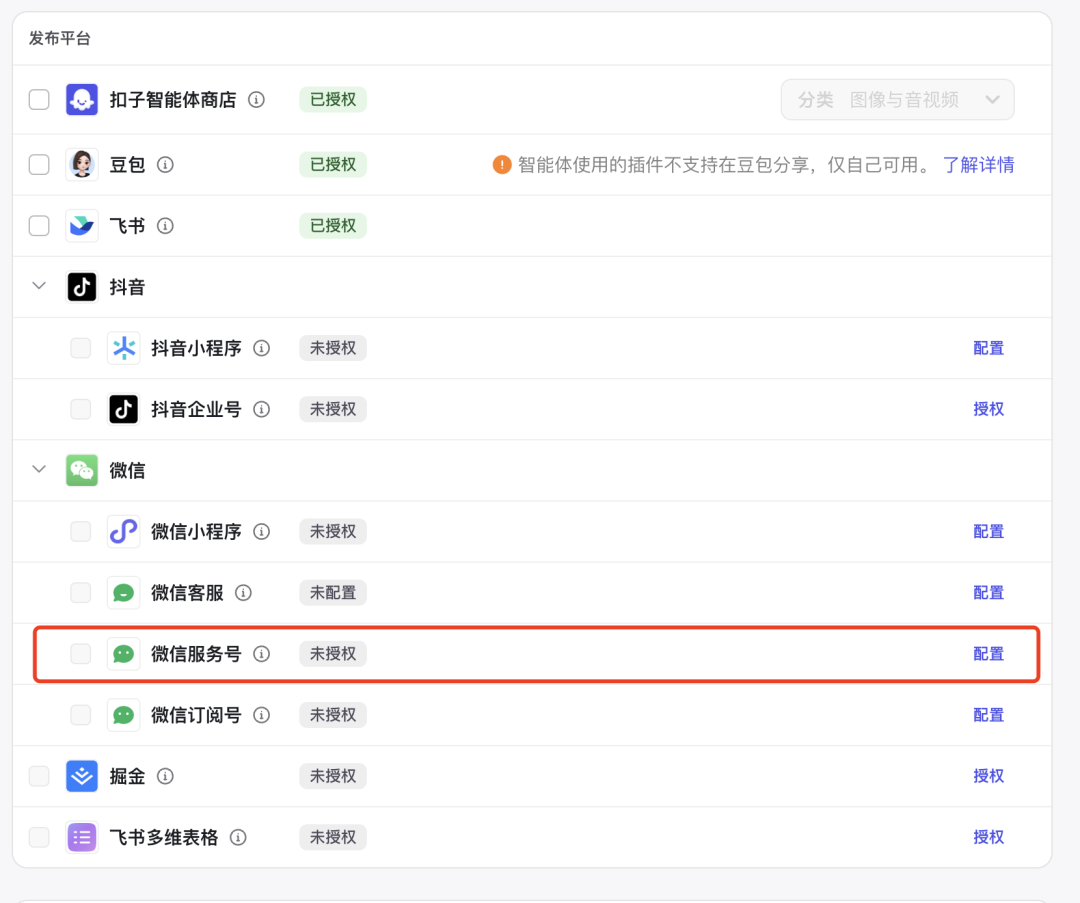Viewport: 1080px width, 903px height.
Task: Click the 抖音小程序 mini-program icon
Action: (x=123, y=348)
